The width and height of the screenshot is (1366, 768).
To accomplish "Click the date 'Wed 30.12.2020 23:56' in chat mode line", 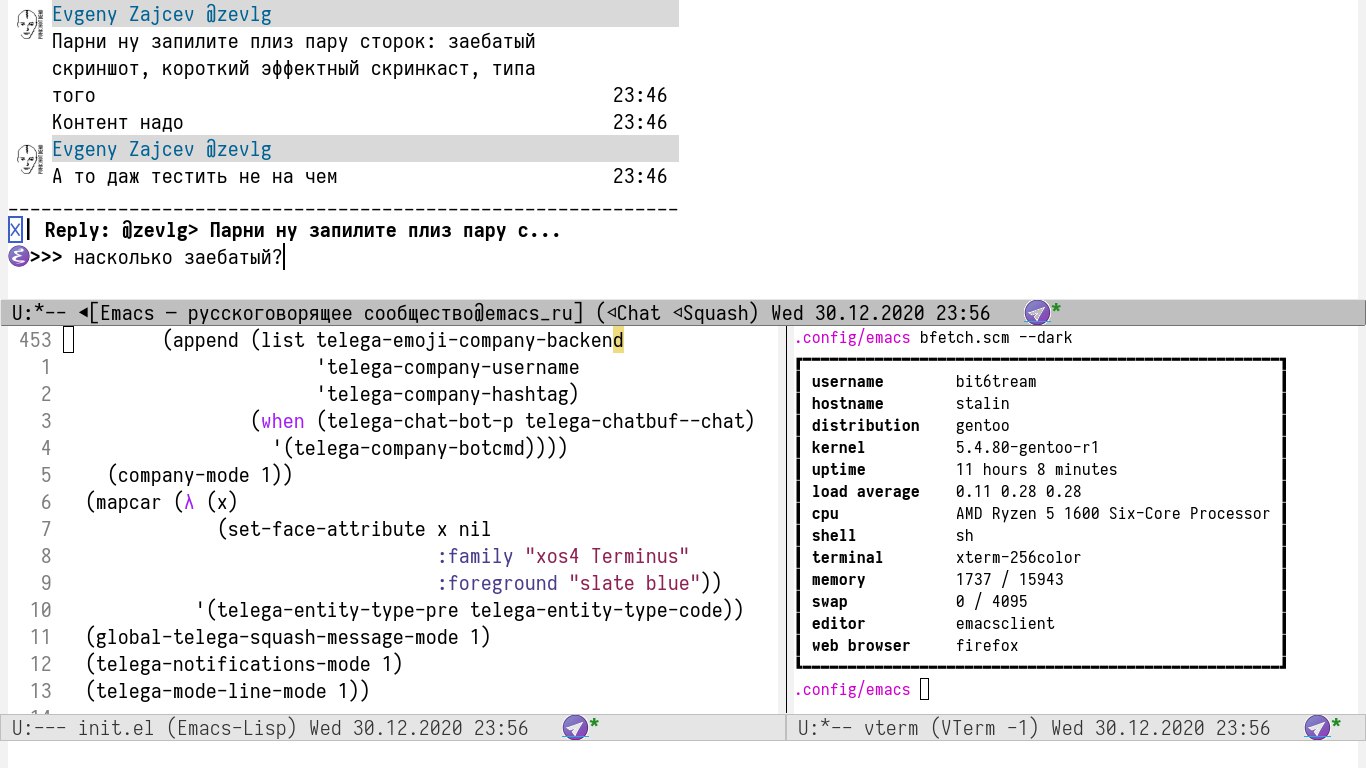I will pyautogui.click(x=881, y=313).
